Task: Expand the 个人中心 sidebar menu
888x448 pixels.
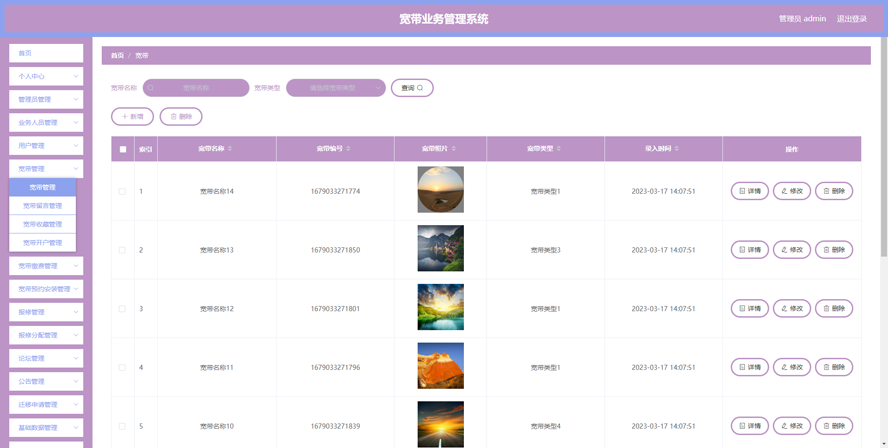Action: [46, 76]
